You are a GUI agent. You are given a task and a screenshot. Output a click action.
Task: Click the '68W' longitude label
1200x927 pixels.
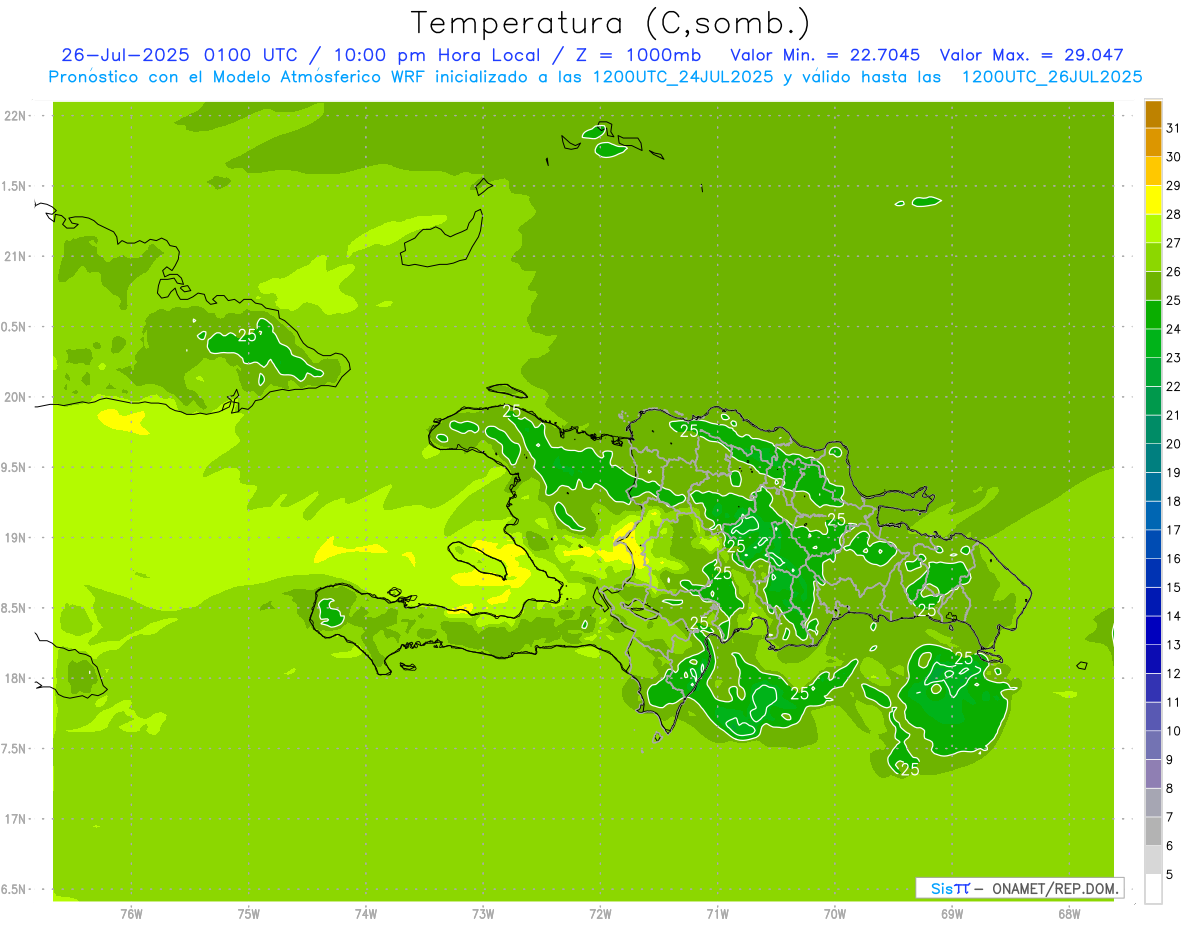(1069, 913)
